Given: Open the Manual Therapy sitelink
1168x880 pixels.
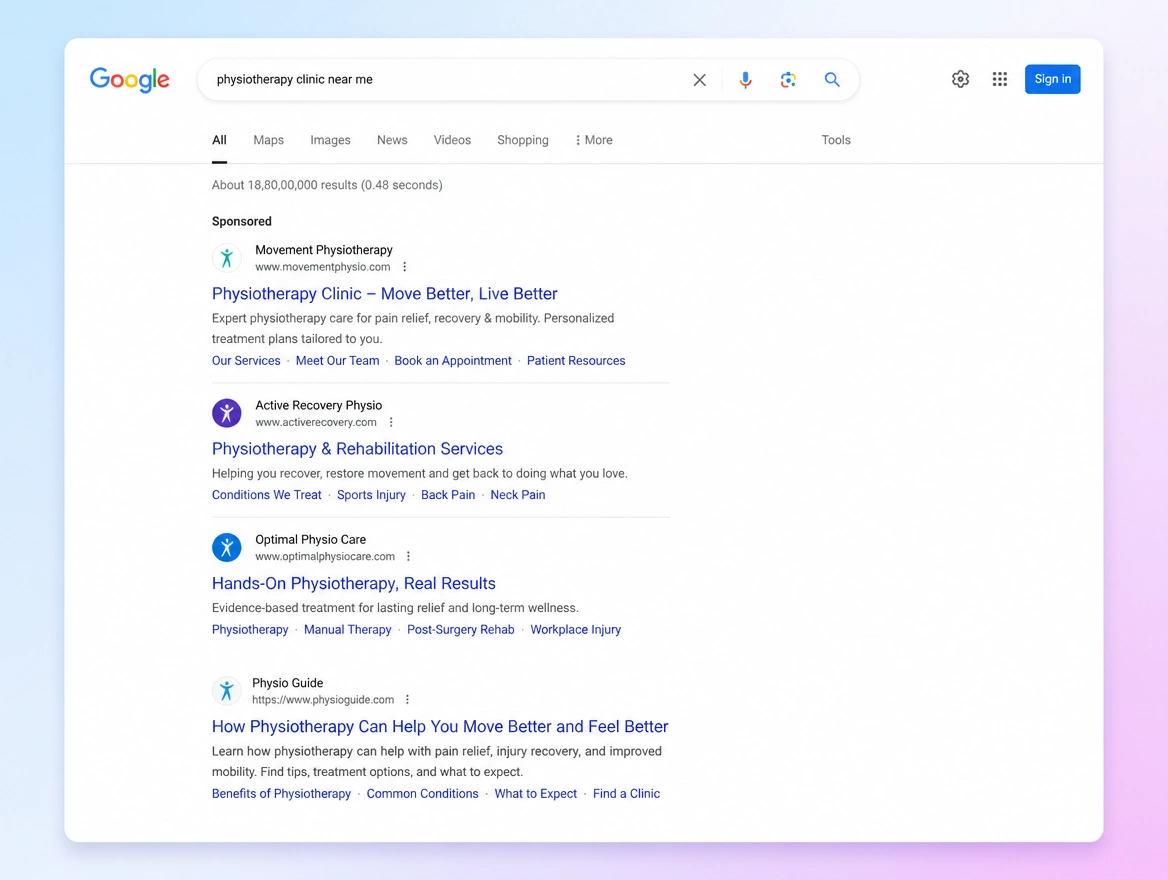Looking at the screenshot, I should click(348, 630).
